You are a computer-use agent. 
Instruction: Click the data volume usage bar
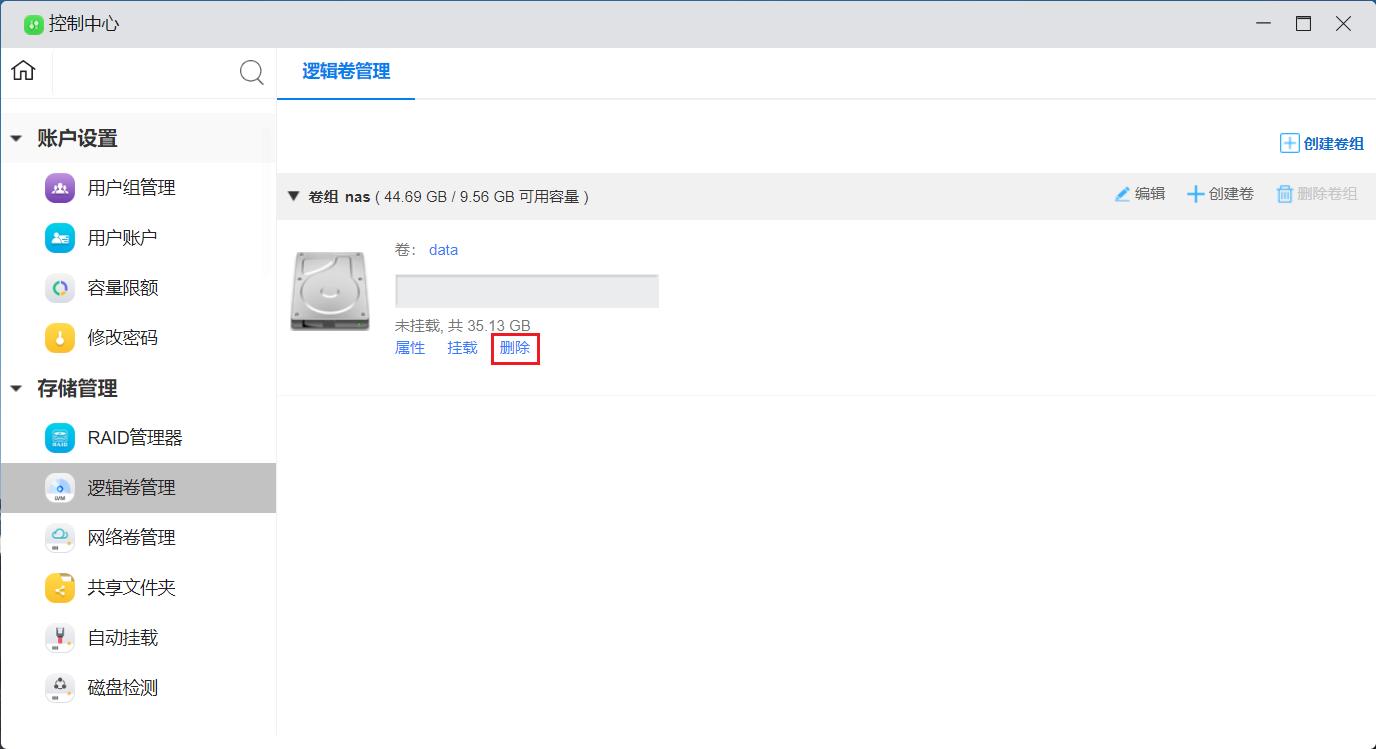(527, 291)
